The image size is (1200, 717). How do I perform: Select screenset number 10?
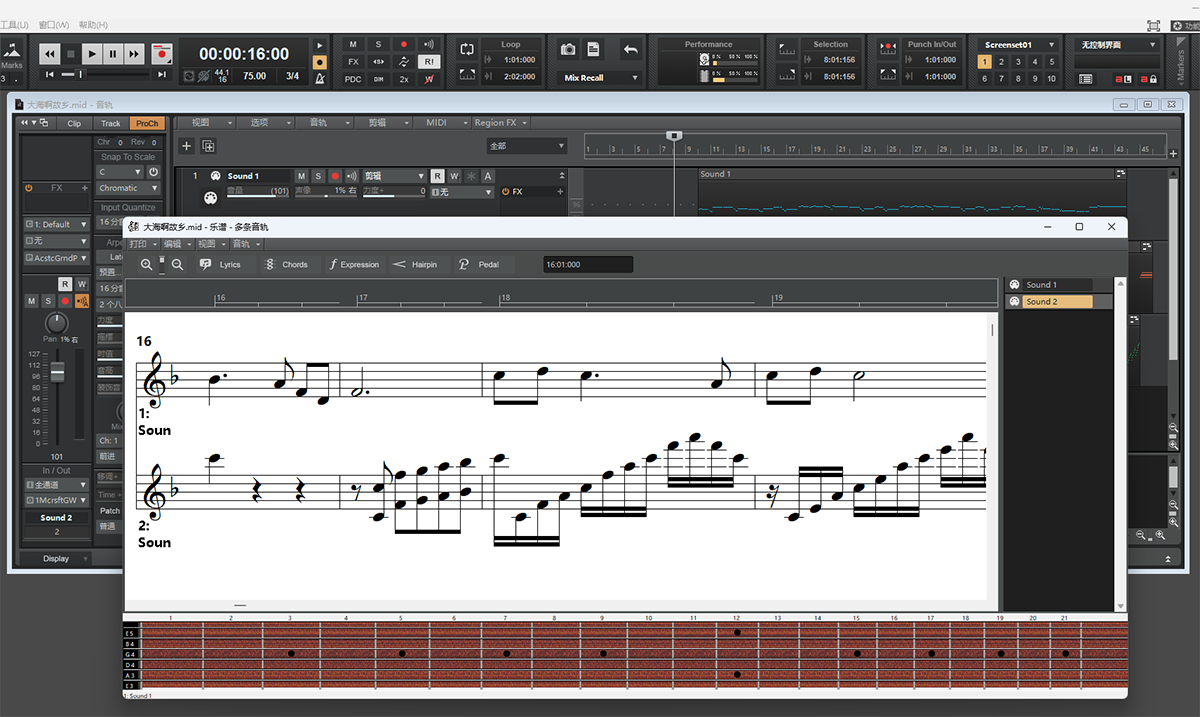point(1052,78)
